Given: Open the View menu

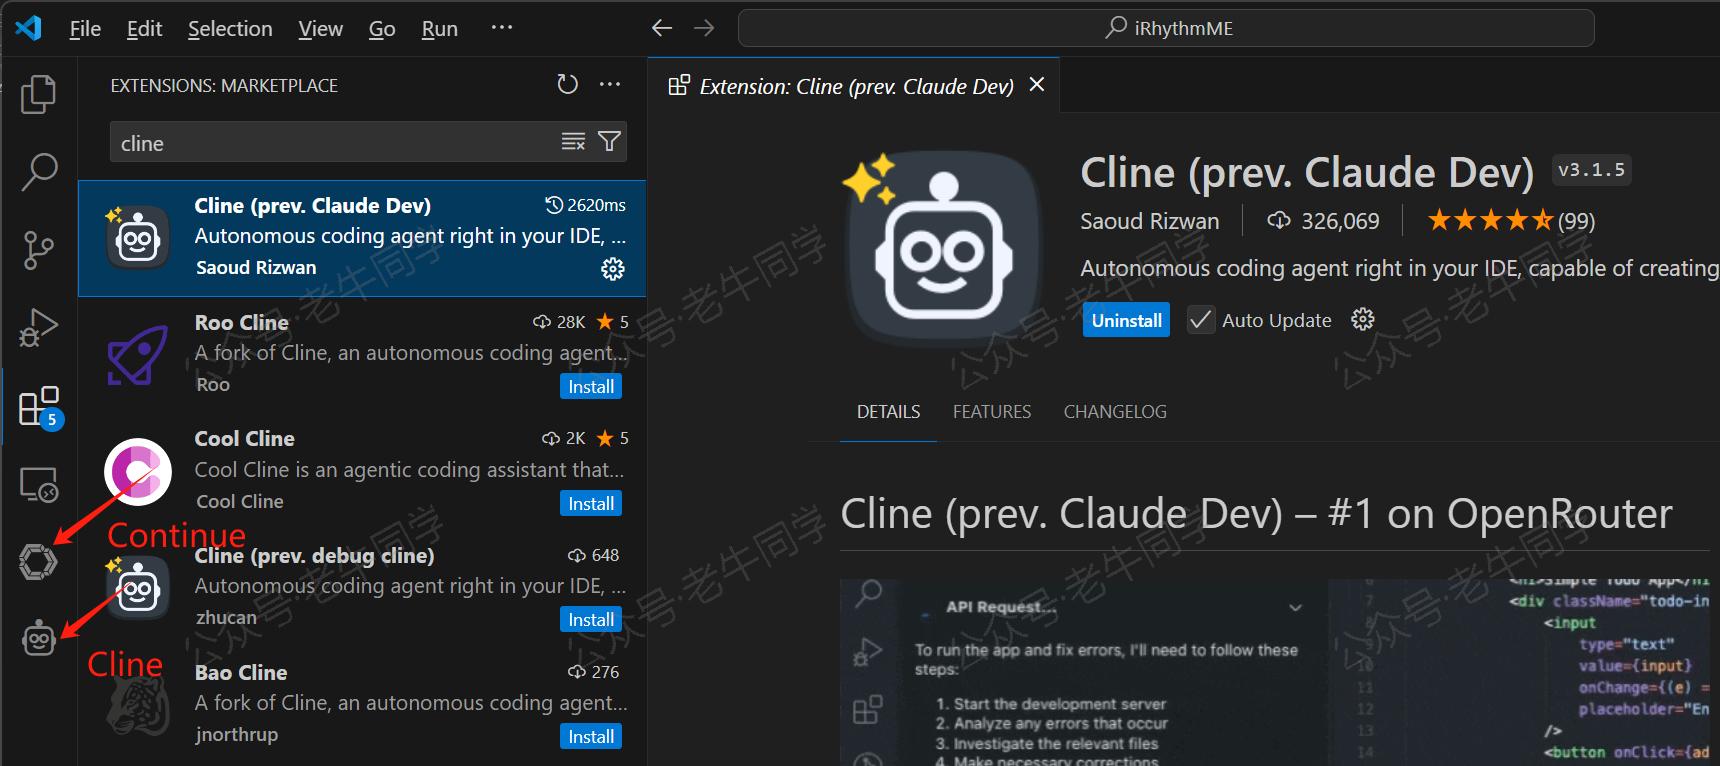Looking at the screenshot, I should (320, 29).
